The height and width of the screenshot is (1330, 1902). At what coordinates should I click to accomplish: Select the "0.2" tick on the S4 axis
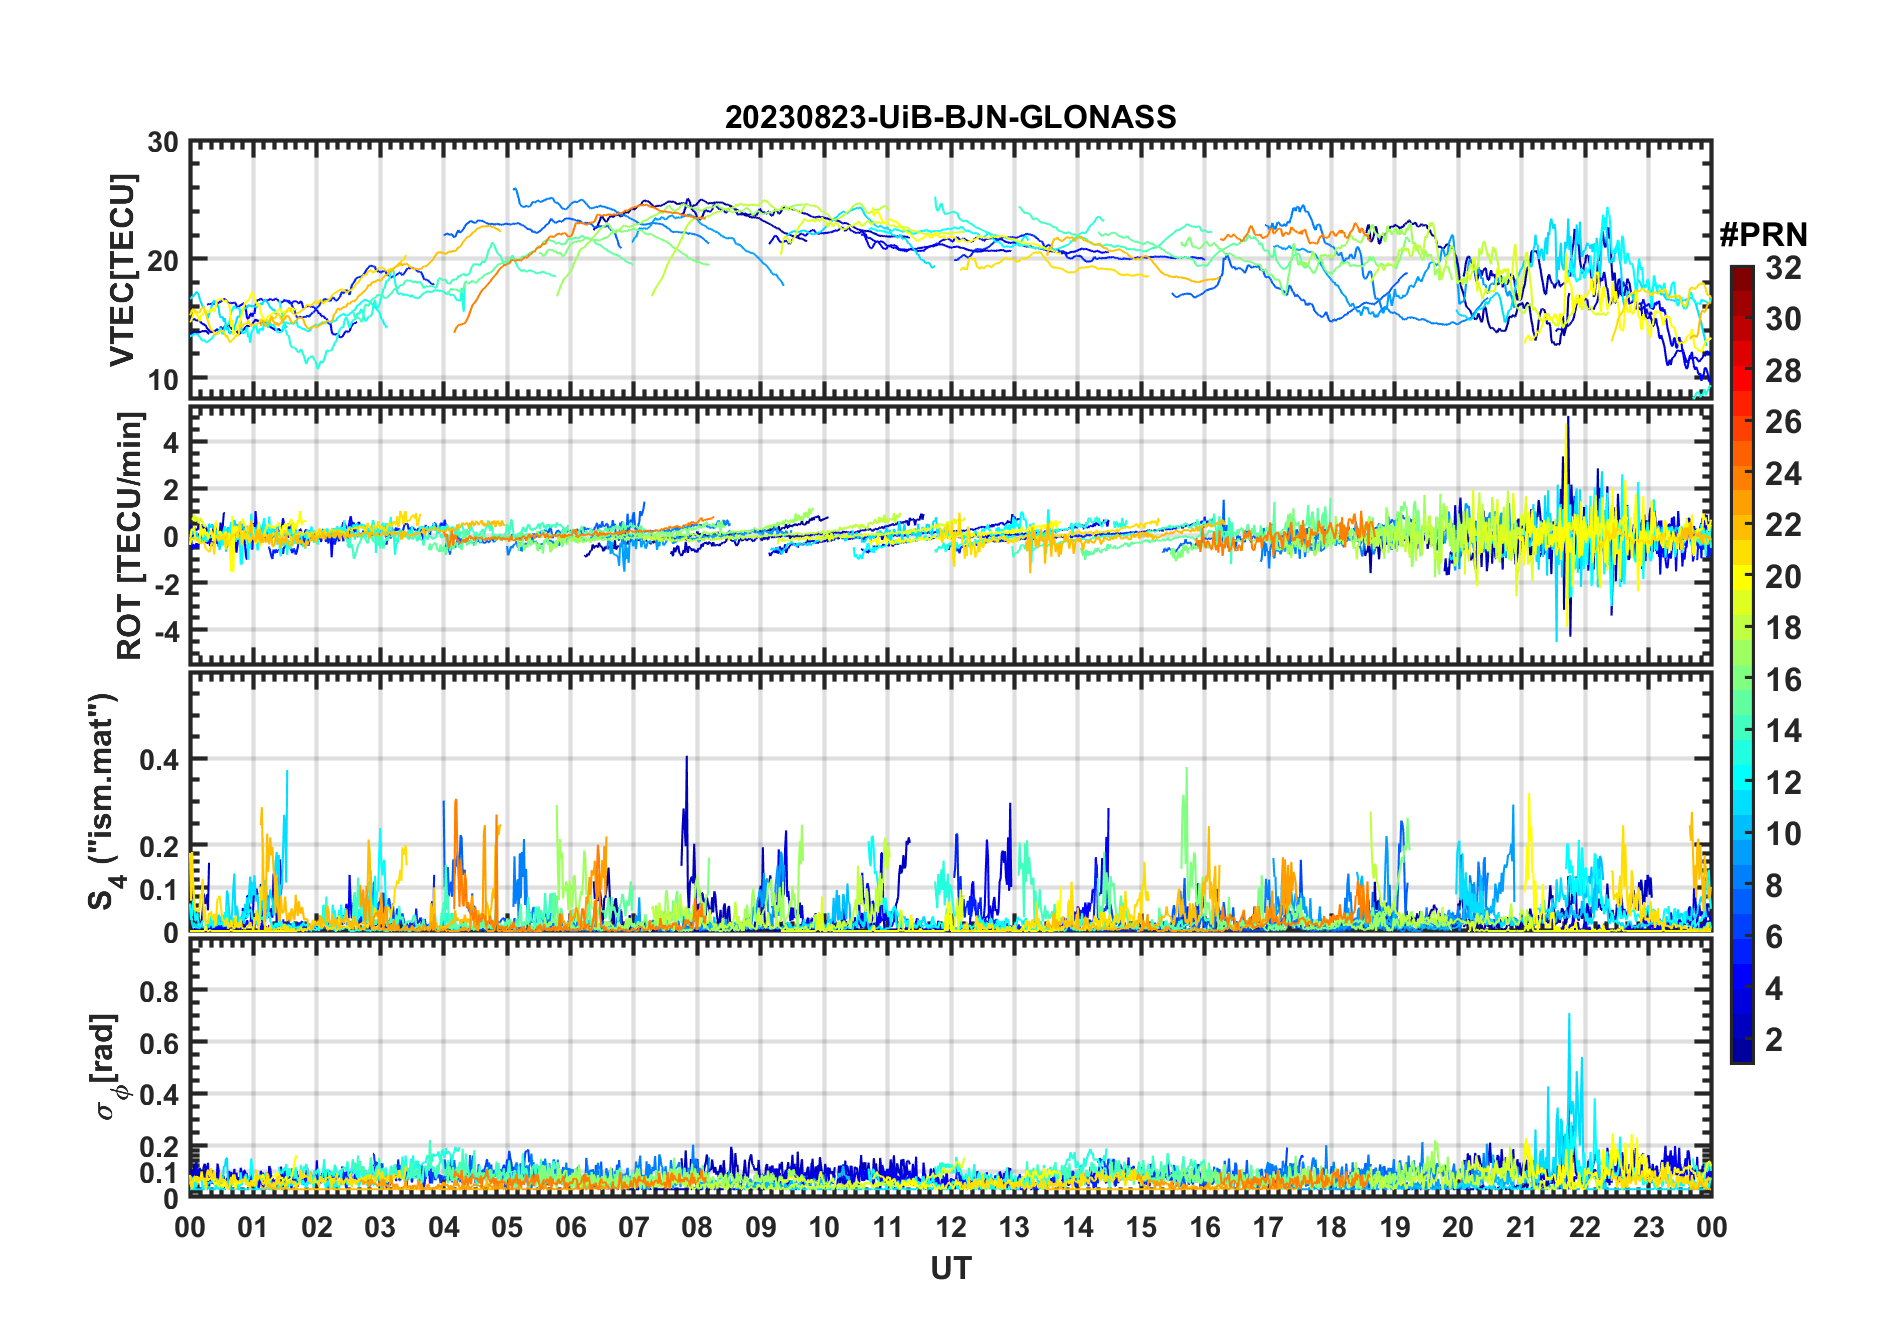point(159,847)
